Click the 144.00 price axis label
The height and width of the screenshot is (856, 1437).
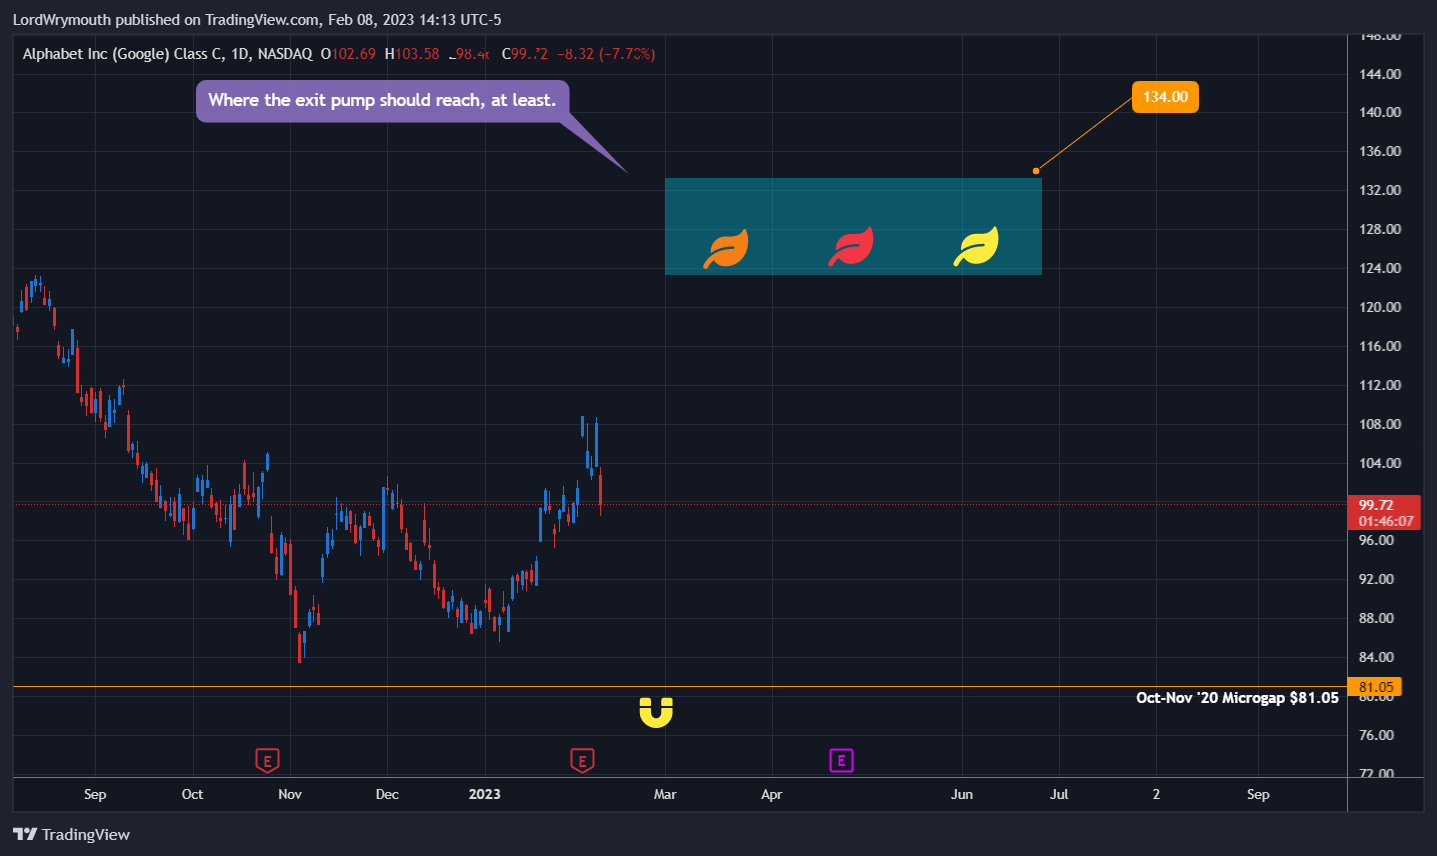tap(1380, 74)
